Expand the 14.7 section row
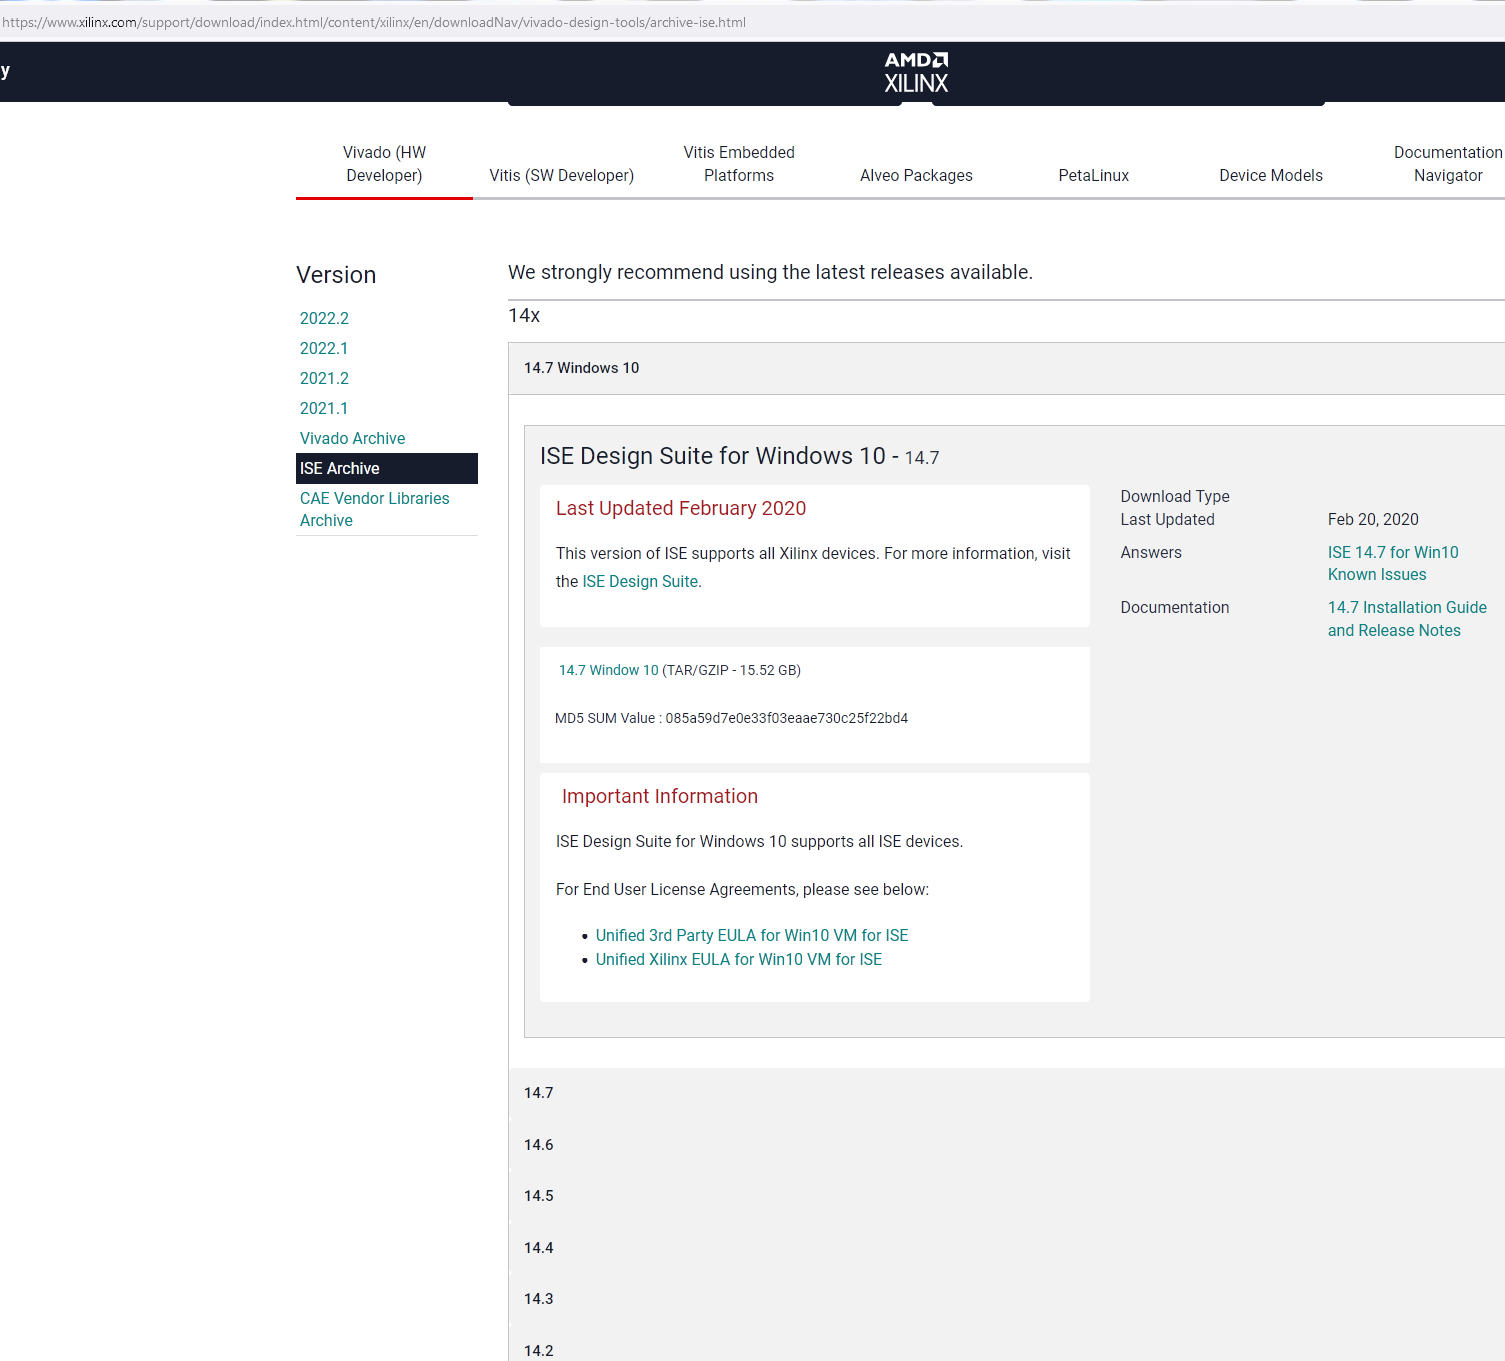 pyautogui.click(x=1006, y=1093)
